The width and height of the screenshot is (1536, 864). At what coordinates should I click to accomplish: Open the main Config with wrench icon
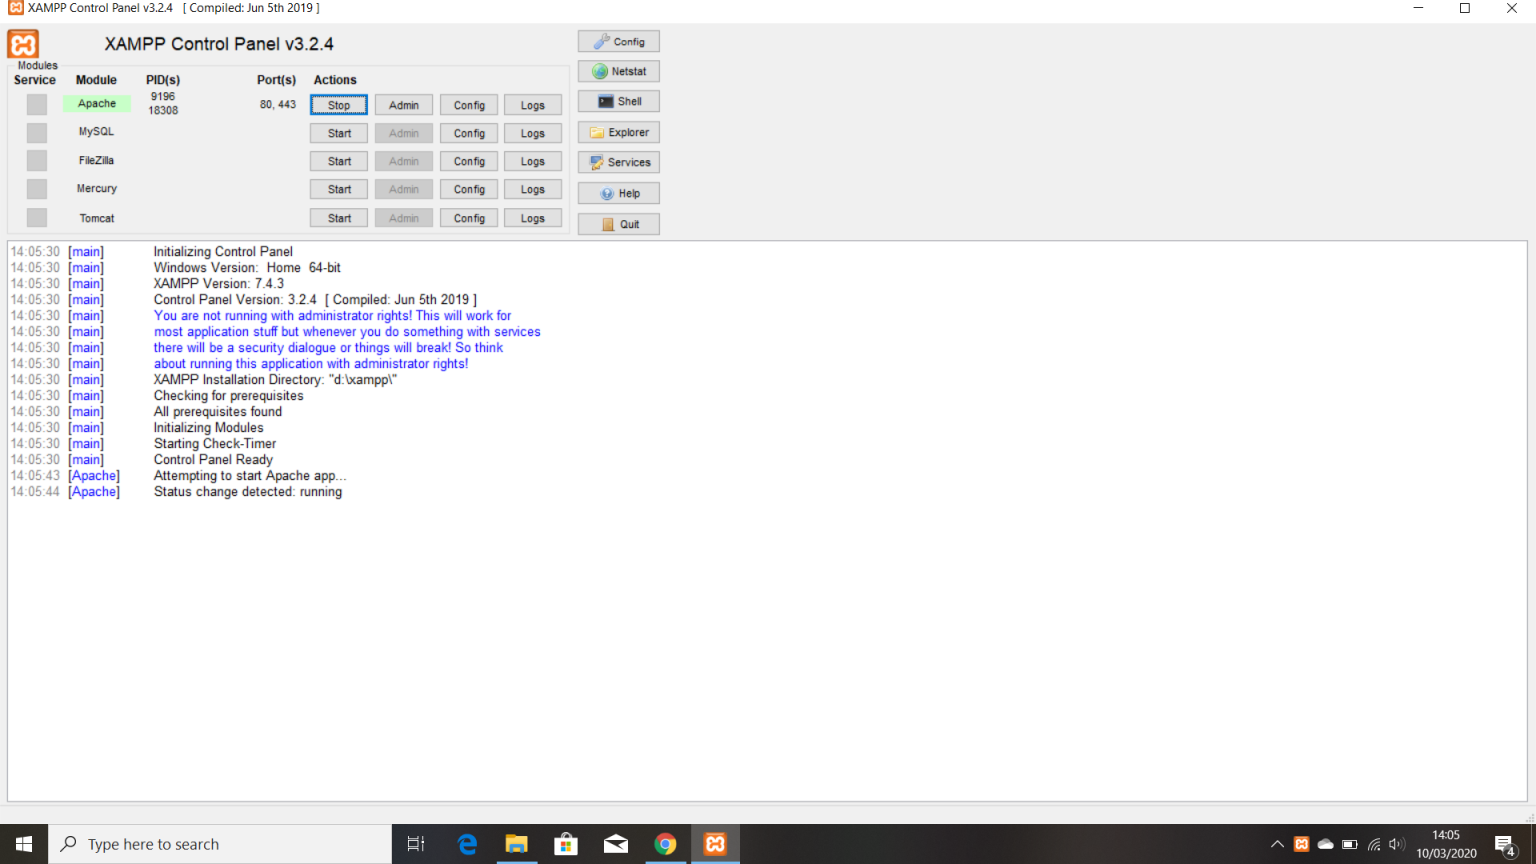619,42
